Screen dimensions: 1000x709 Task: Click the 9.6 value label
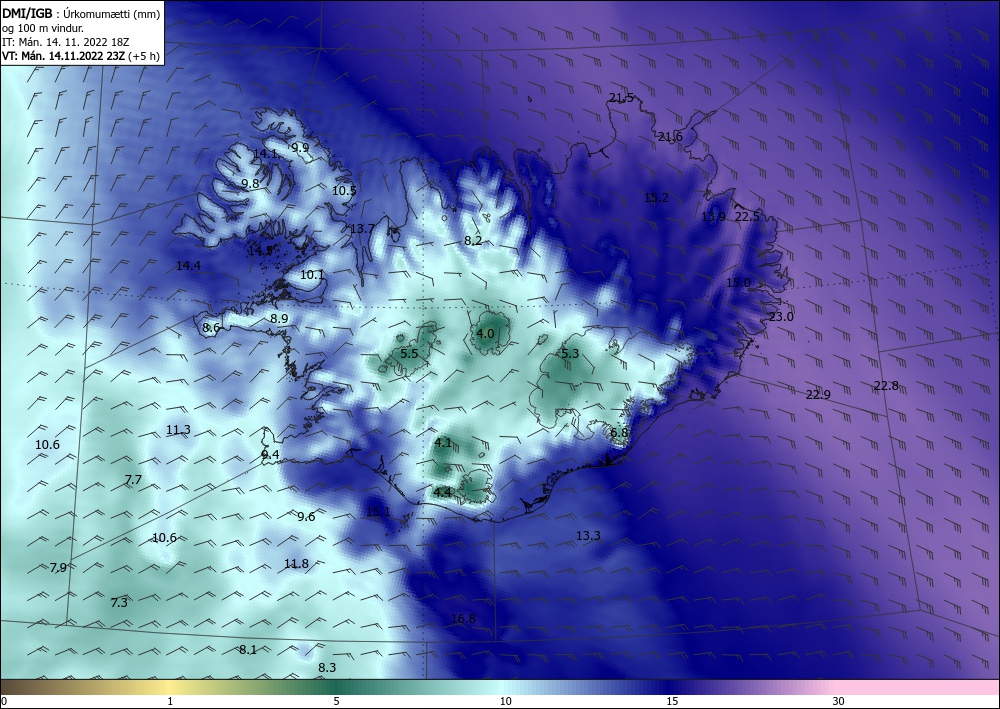[306, 516]
